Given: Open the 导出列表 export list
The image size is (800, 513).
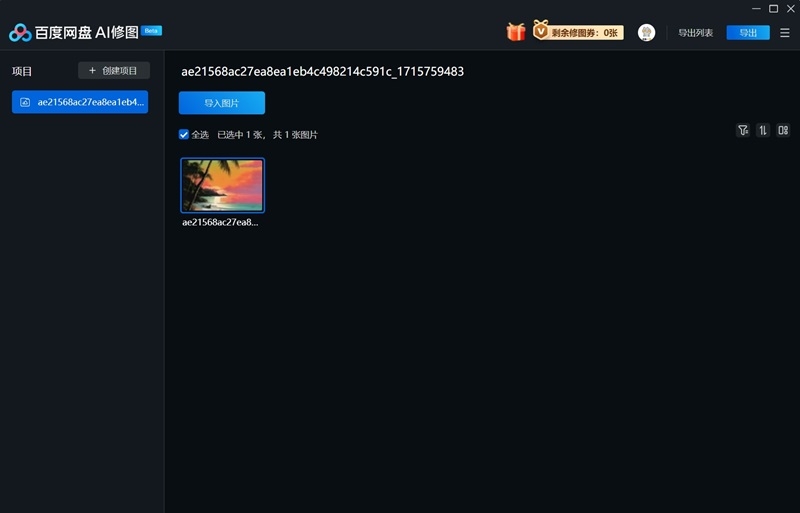Looking at the screenshot, I should pyautogui.click(x=695, y=33).
